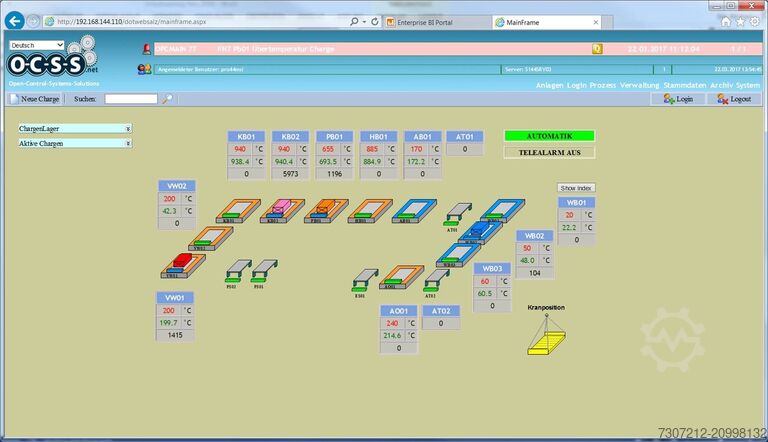Screen dimensions: 768x442
Task: Click the HB01 furnace station icon
Action: coord(370,211)
